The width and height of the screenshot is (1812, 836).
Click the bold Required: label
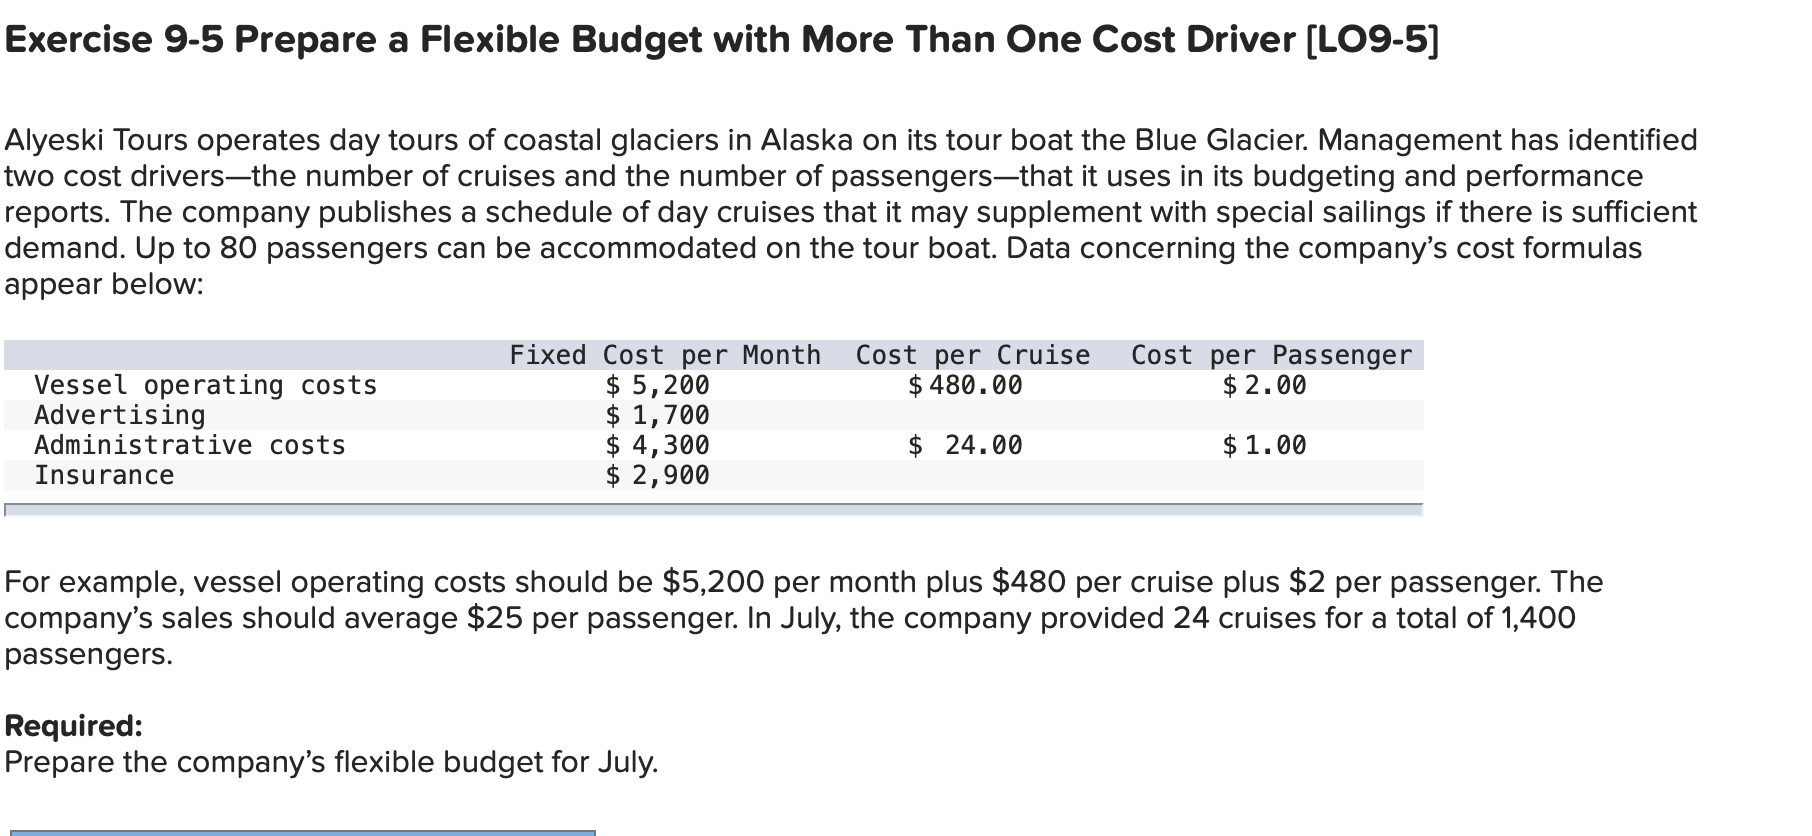tap(74, 725)
